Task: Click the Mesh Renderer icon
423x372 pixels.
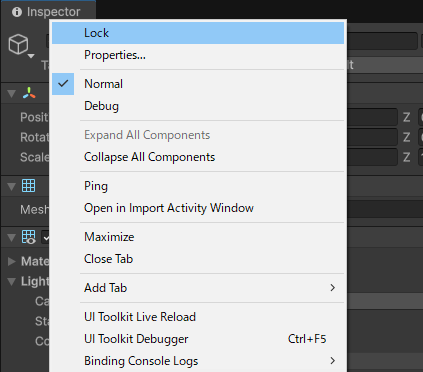Action: pyautogui.click(x=28, y=237)
